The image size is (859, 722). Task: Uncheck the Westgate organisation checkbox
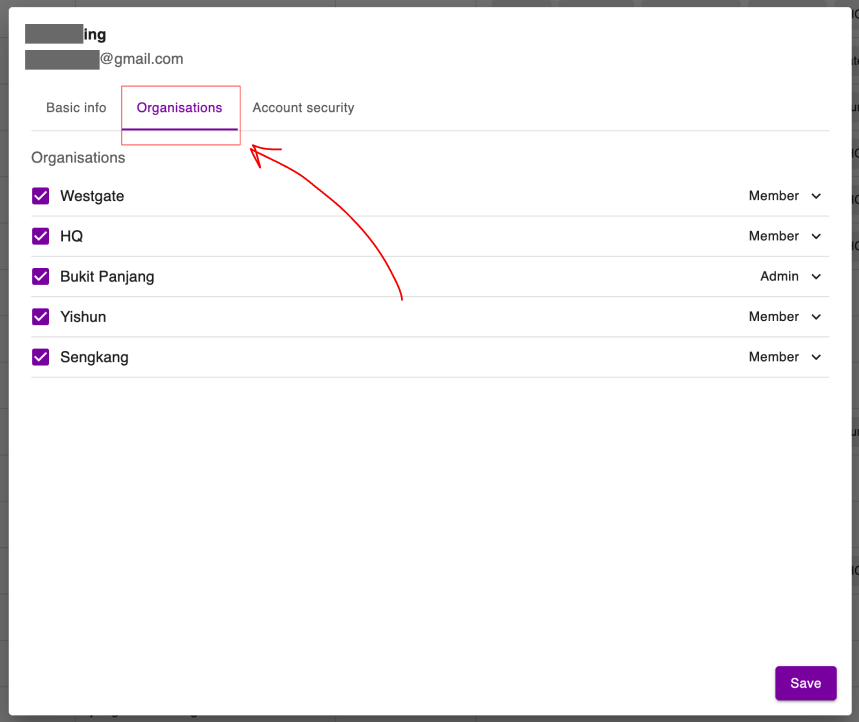pos(40,196)
